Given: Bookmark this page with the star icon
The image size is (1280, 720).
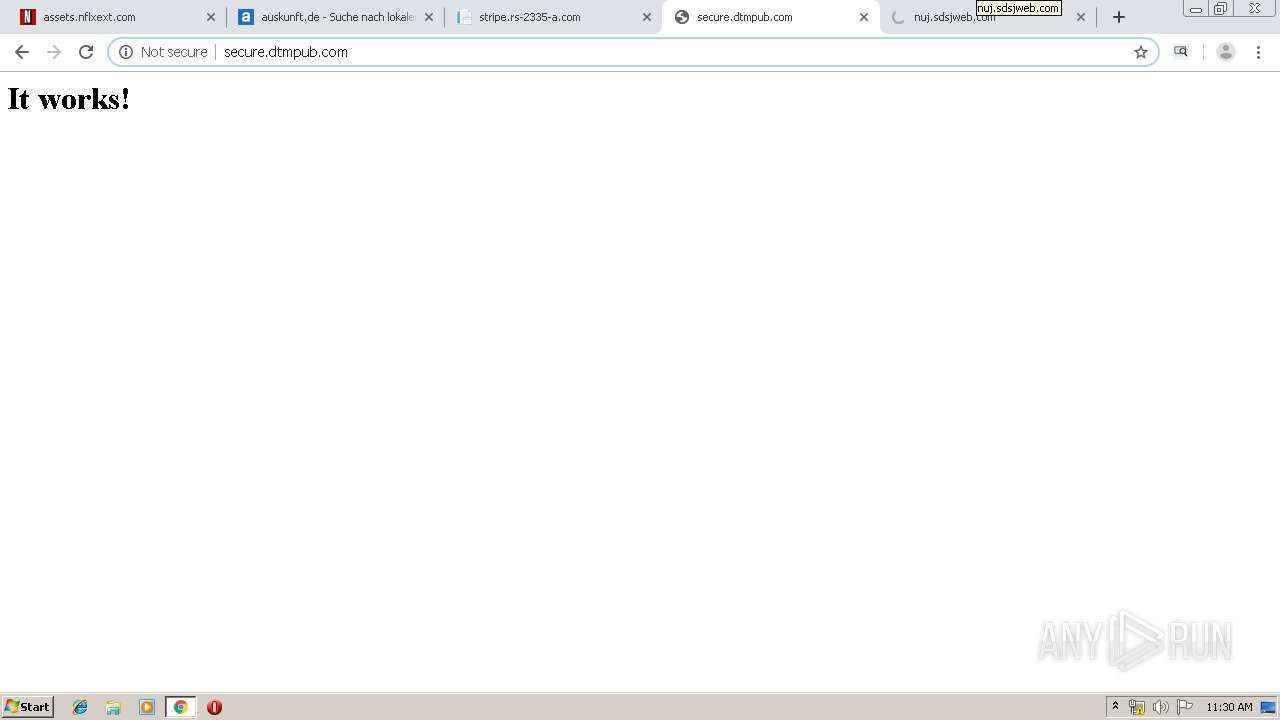Looking at the screenshot, I should 1141,52.
